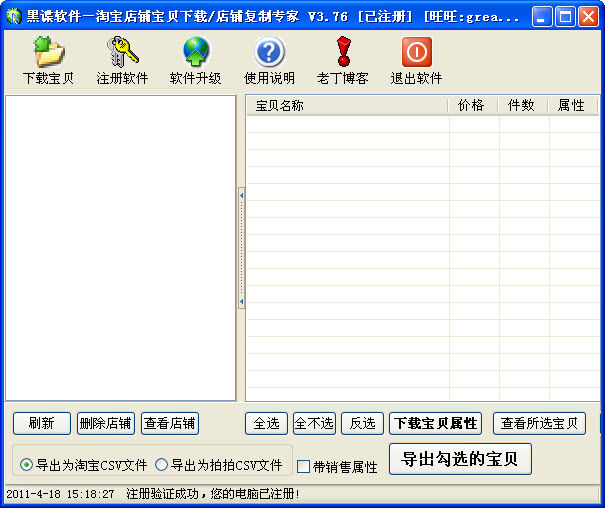The image size is (605, 508).
Task: Click the 删除店铺 button
Action: [x=105, y=424]
